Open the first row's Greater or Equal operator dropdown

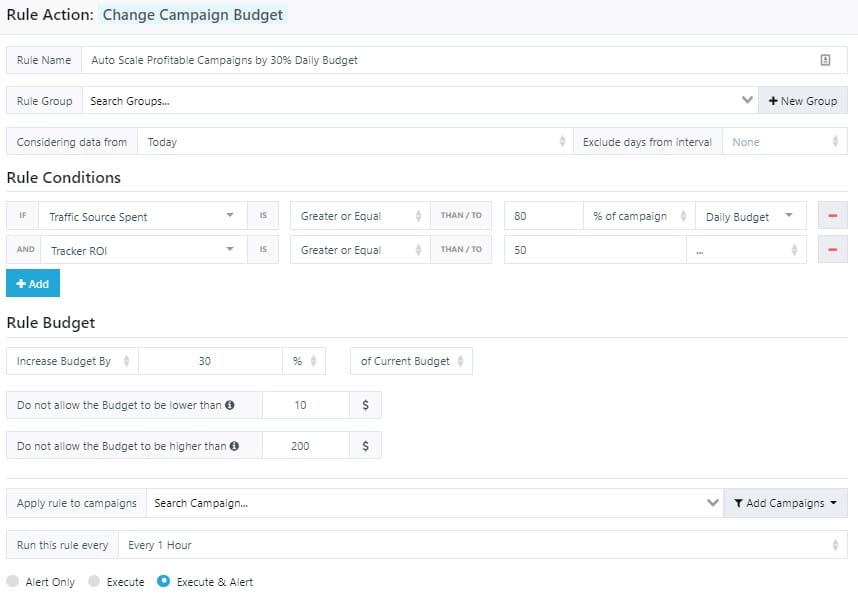(x=360, y=216)
